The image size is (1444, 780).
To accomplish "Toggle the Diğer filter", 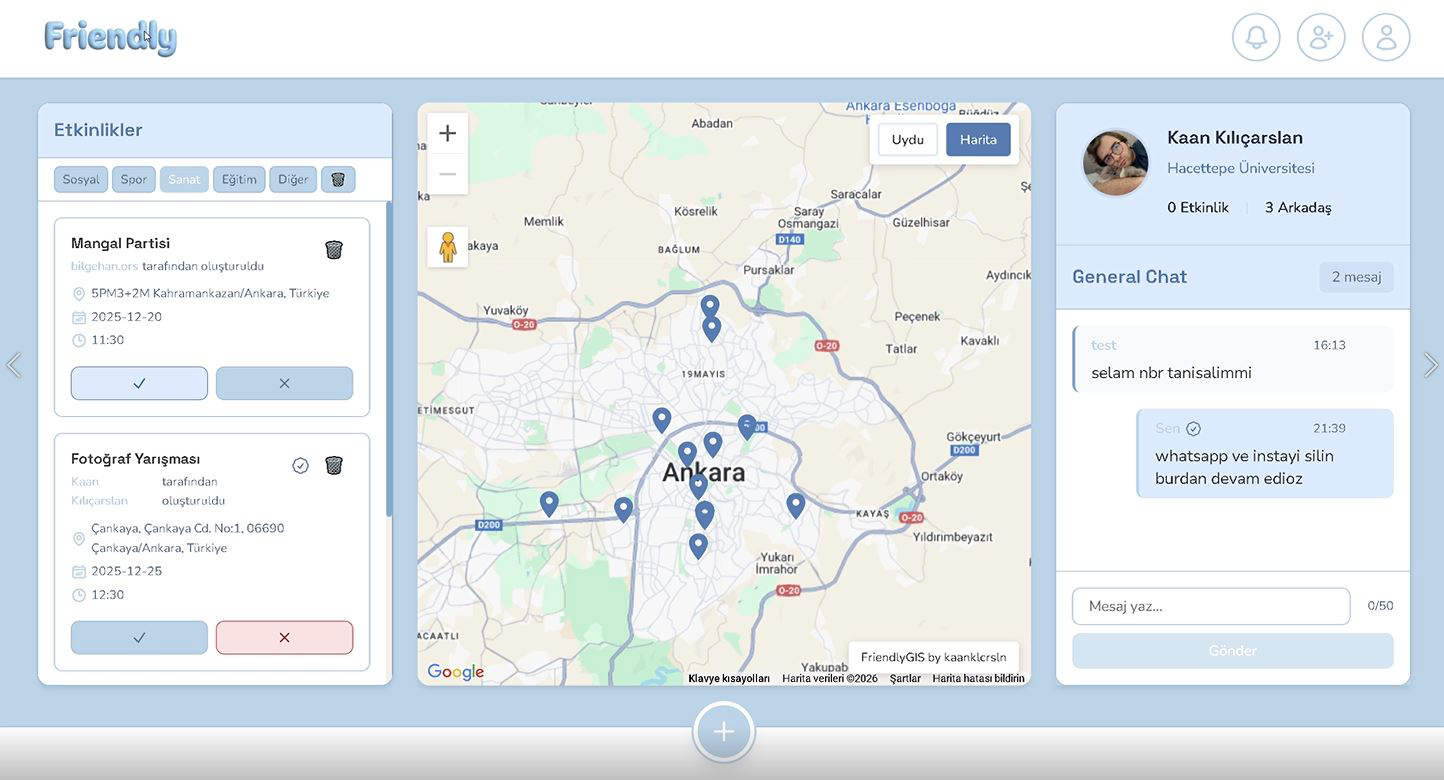I will pyautogui.click(x=293, y=179).
